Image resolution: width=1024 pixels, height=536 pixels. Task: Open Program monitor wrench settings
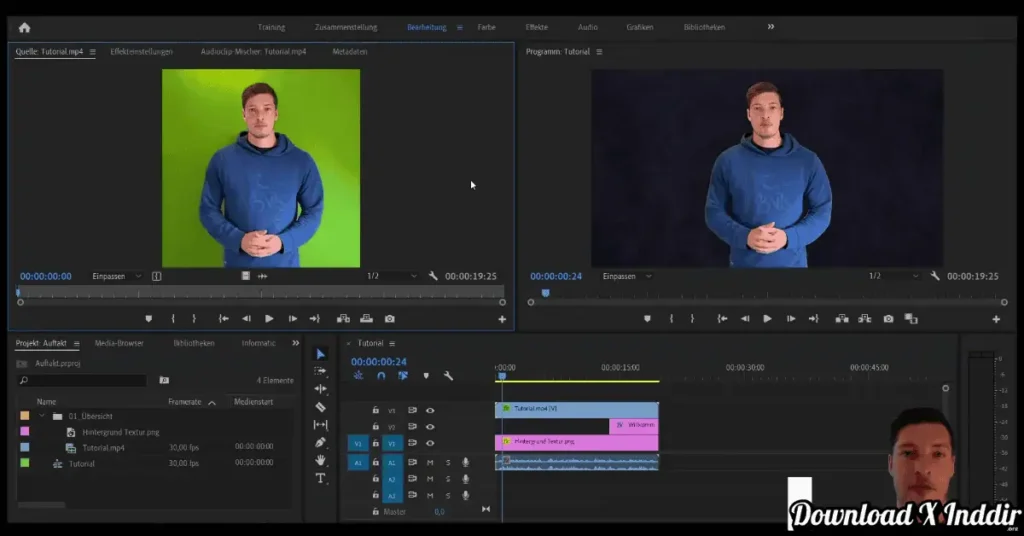[935, 276]
